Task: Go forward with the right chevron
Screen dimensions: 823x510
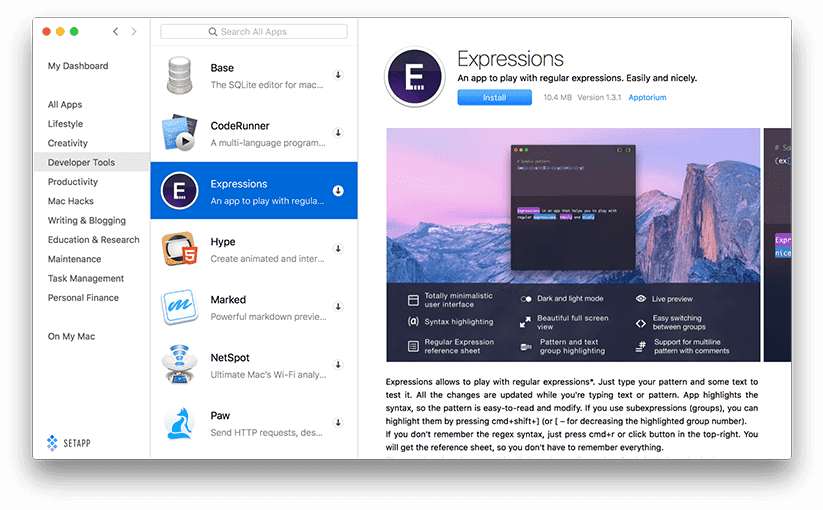Action: tap(135, 32)
